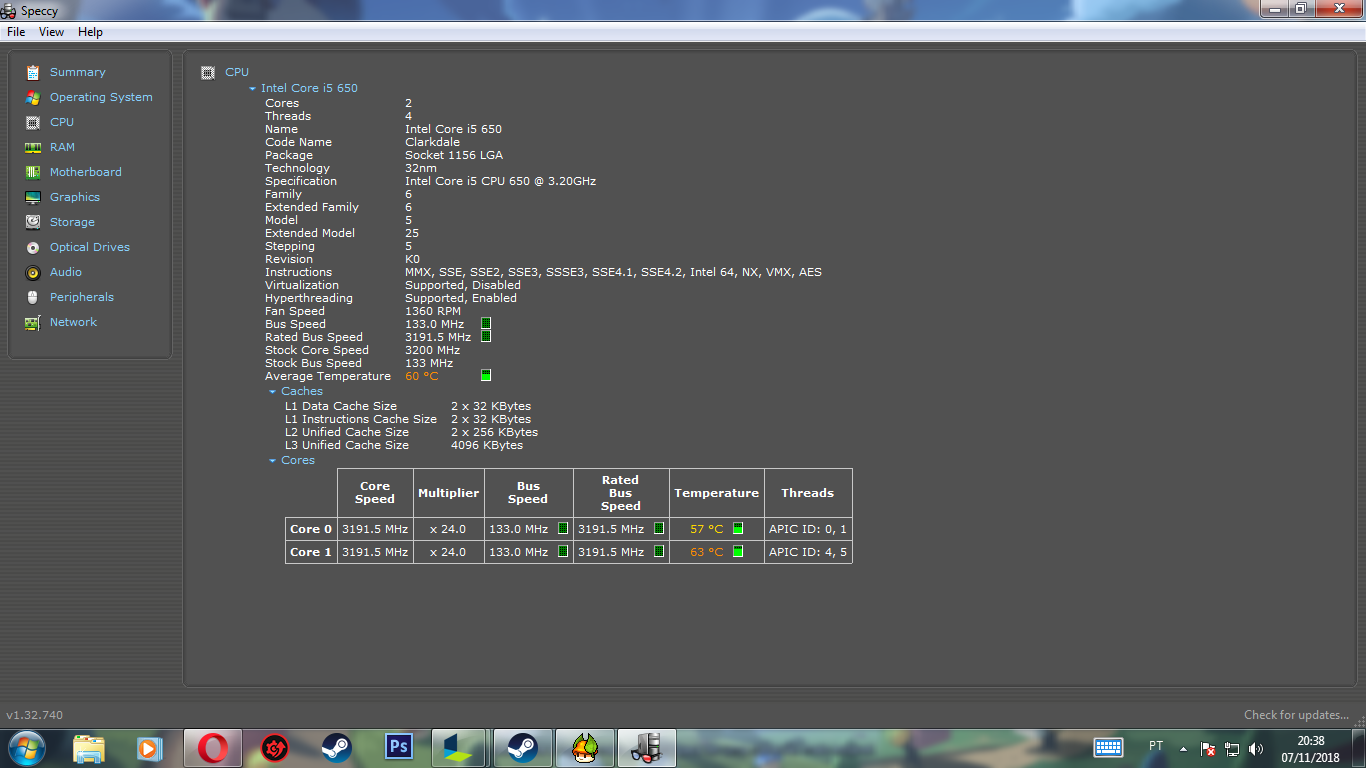Open the red hexagon app on taskbar
Image resolution: width=1366 pixels, height=768 pixels.
click(x=274, y=748)
